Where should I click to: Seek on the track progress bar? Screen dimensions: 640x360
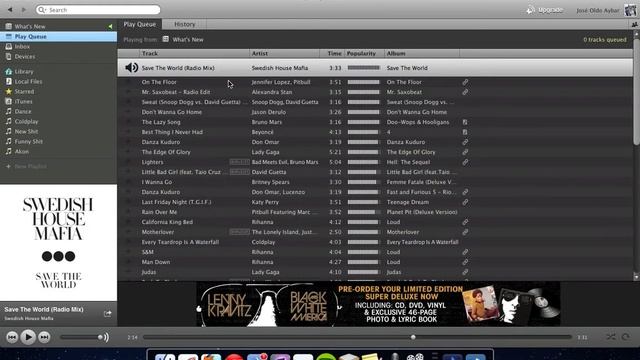(357, 337)
